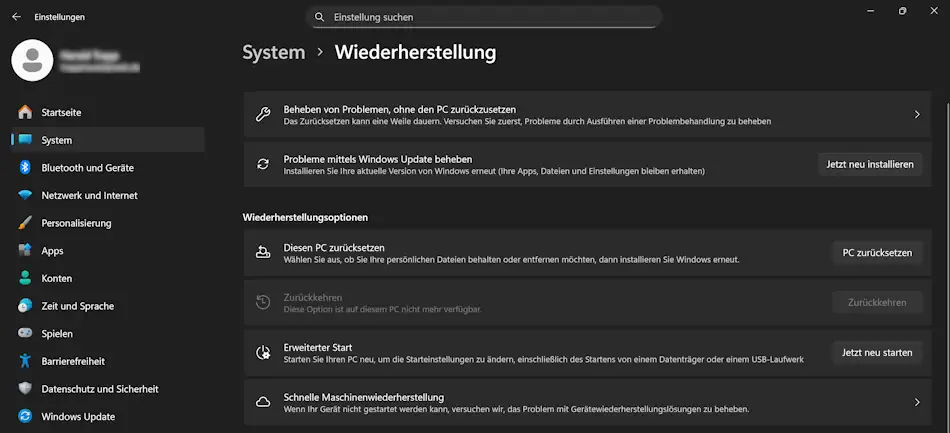Click the Apps icon in sidebar
Image resolution: width=950 pixels, height=433 pixels.
(25, 251)
